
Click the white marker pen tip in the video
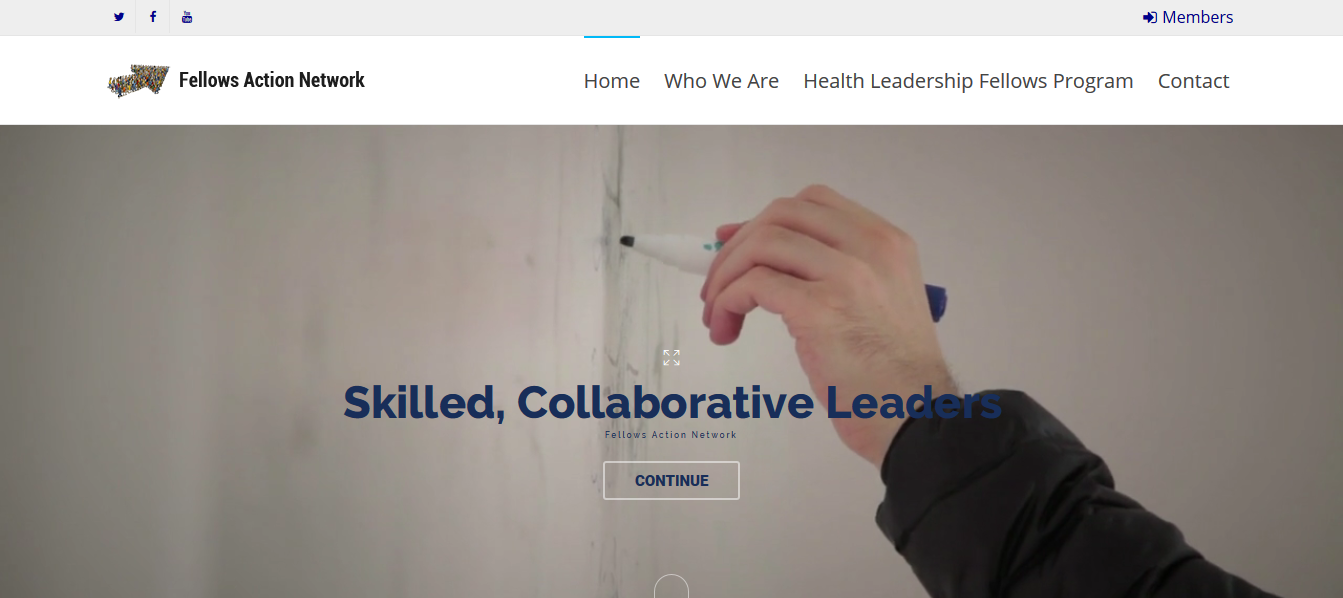coord(628,241)
